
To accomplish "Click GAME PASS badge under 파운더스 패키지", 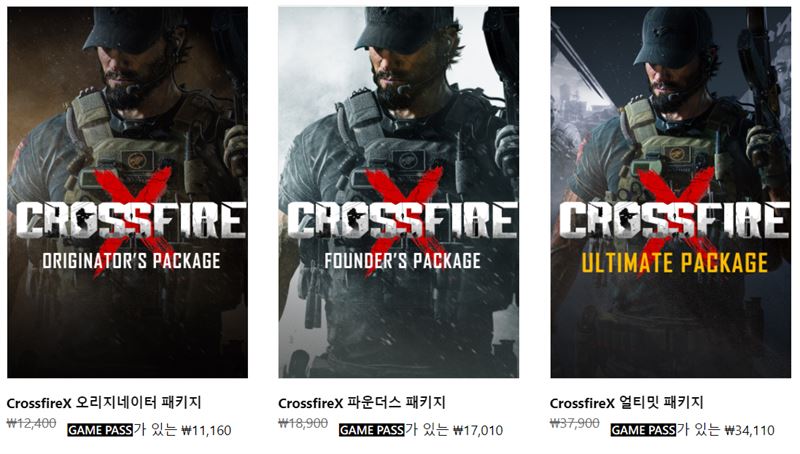I will click(371, 430).
